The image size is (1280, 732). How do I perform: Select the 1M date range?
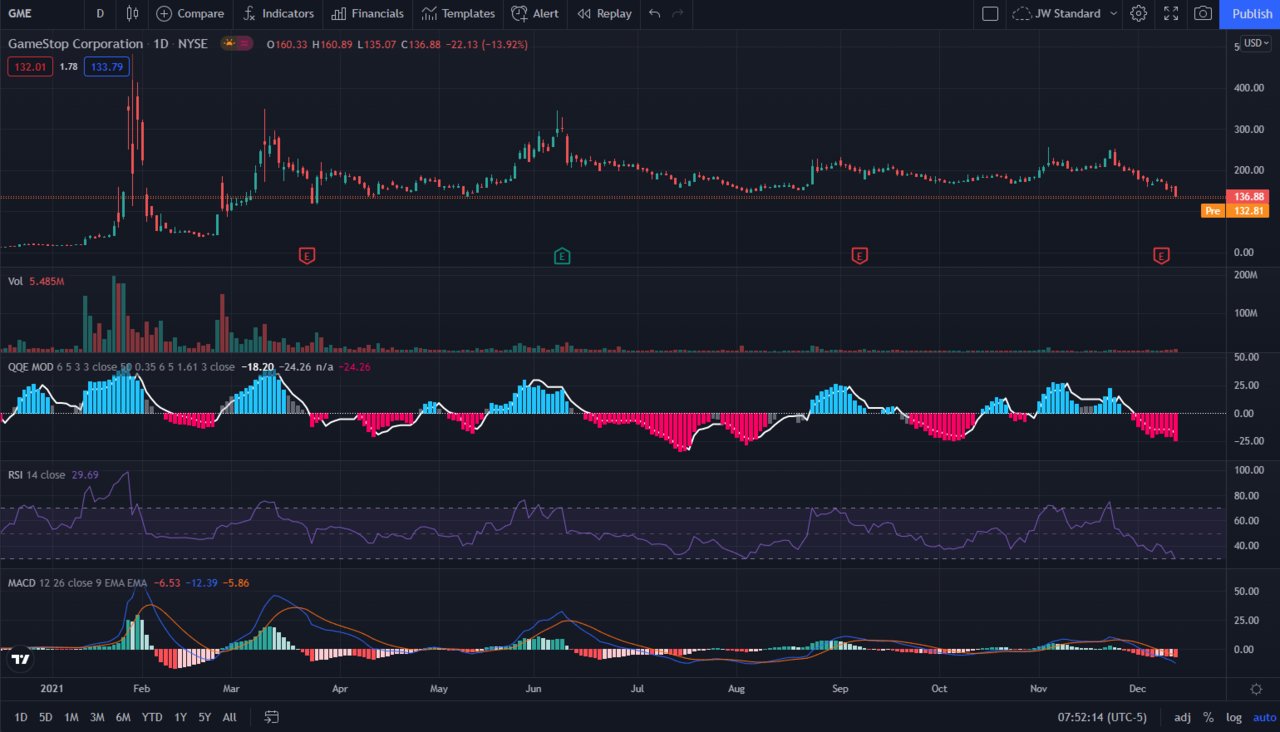click(71, 717)
